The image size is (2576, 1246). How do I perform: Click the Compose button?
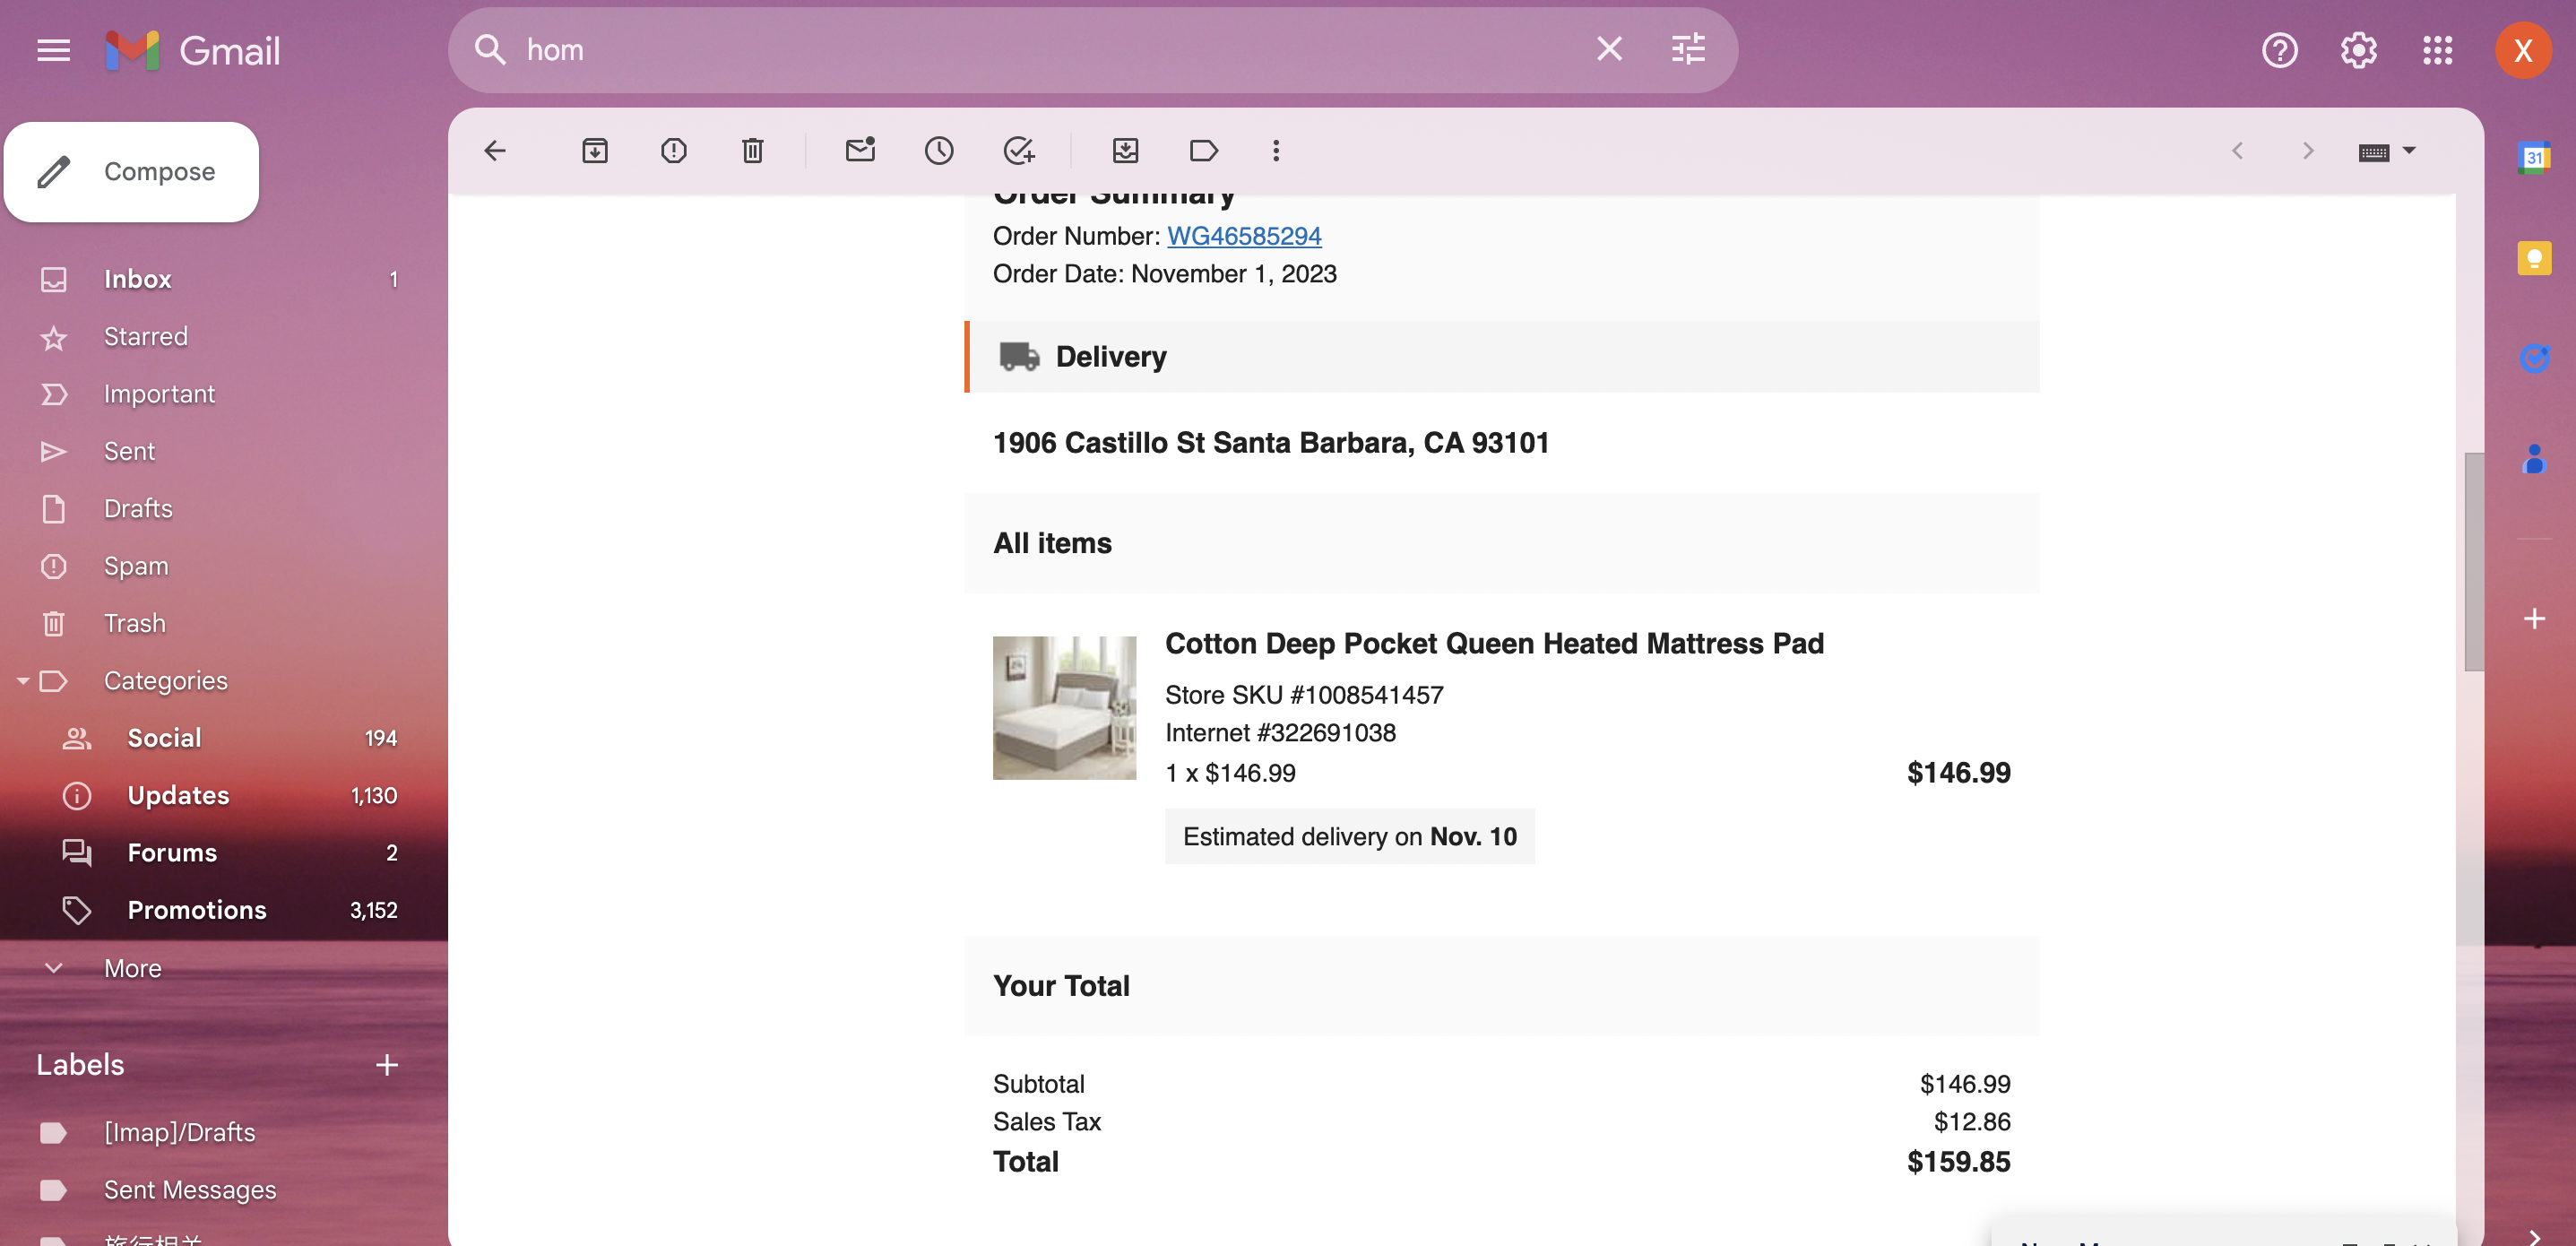[x=132, y=172]
